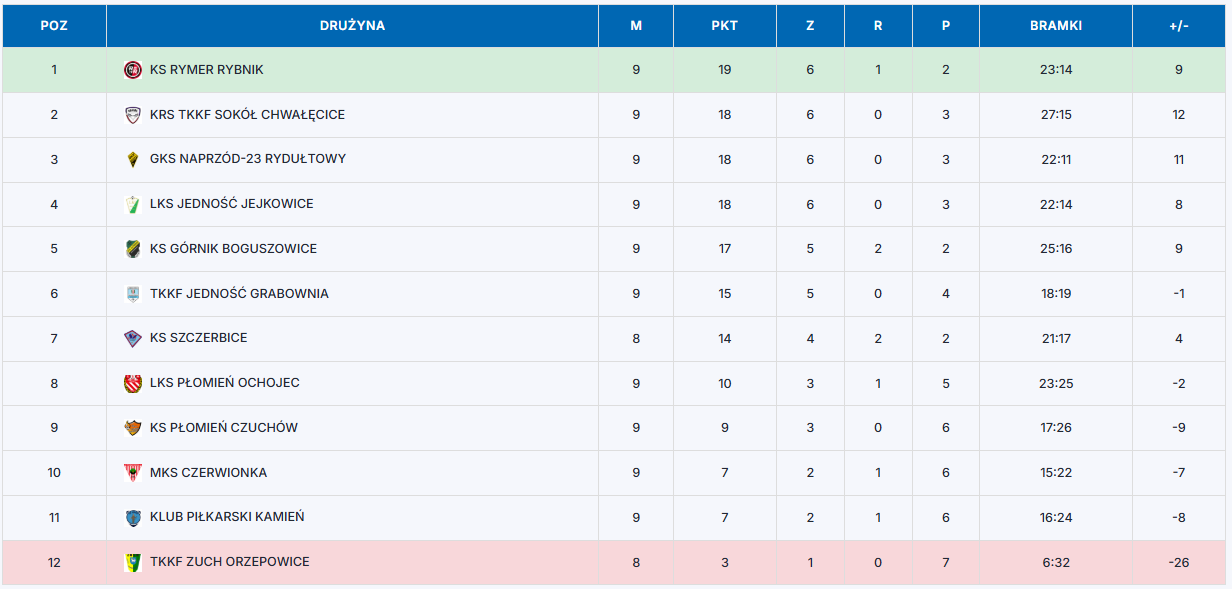Click the GKS Naprzód-23 Rydułtowy logo
1232x589 pixels.
point(133,159)
